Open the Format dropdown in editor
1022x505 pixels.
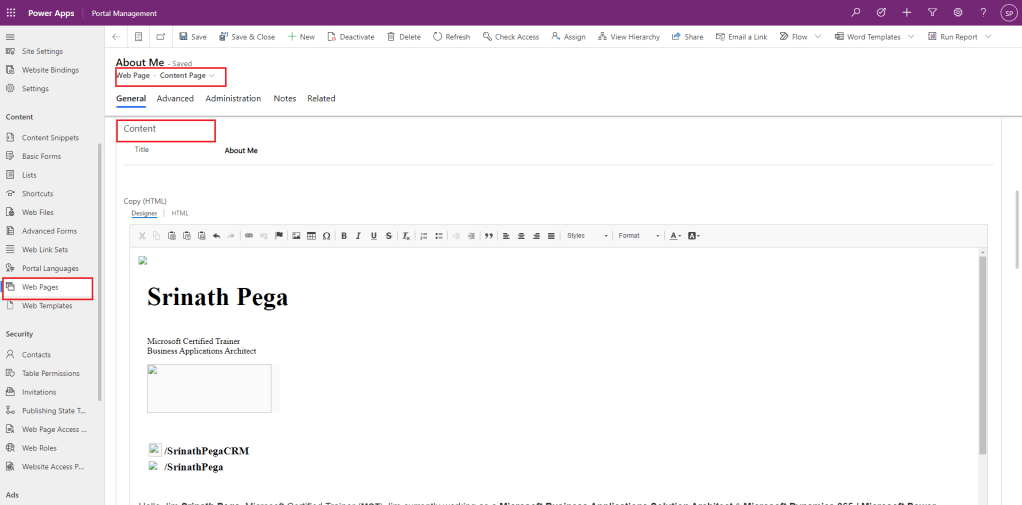[x=638, y=236]
